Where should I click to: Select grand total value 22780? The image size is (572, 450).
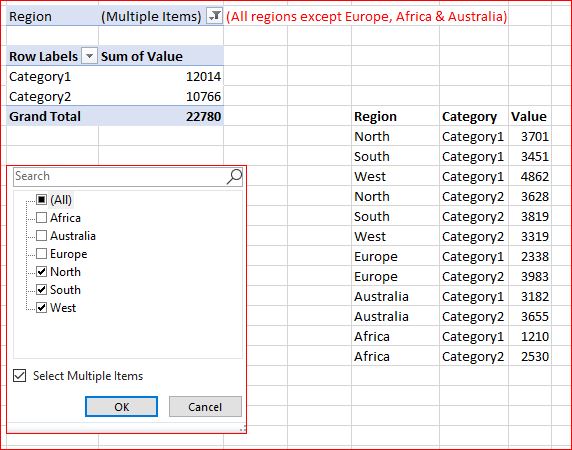[161, 116]
